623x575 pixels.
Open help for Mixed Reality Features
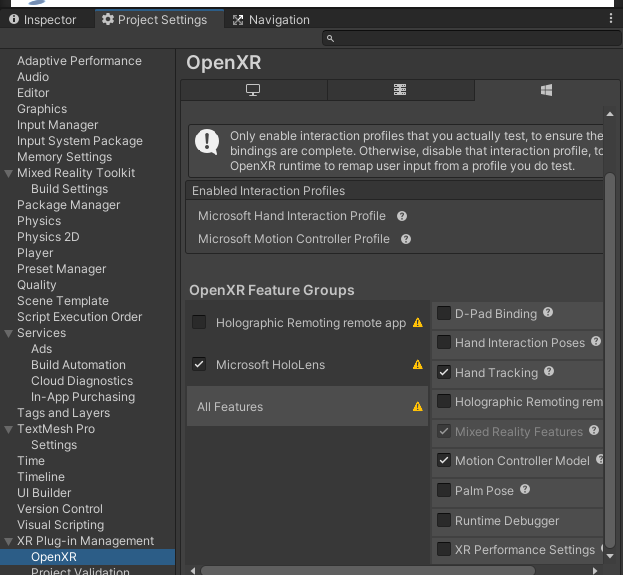click(x=594, y=430)
